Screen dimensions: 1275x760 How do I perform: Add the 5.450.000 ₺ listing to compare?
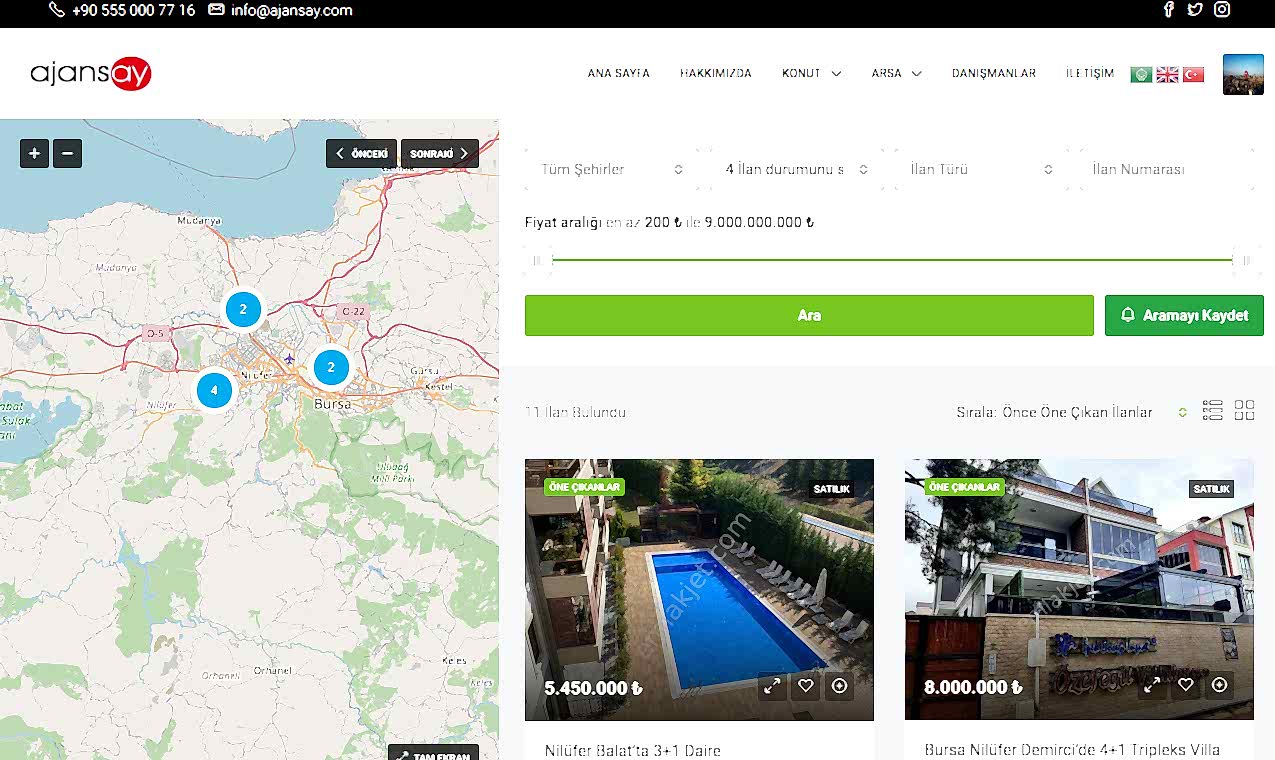[839, 686]
